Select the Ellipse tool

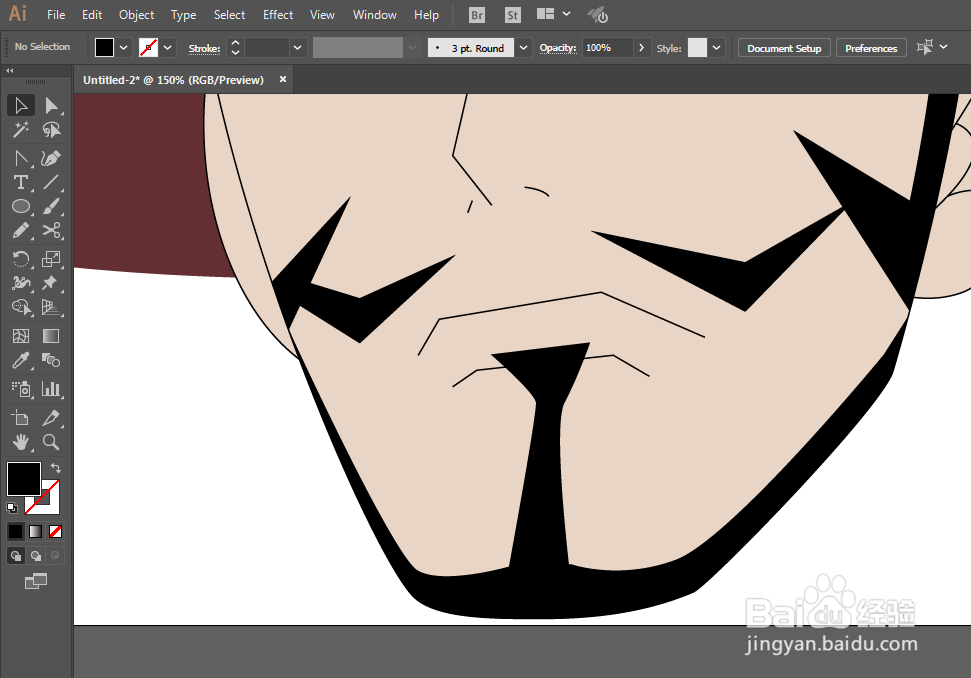click(20, 206)
